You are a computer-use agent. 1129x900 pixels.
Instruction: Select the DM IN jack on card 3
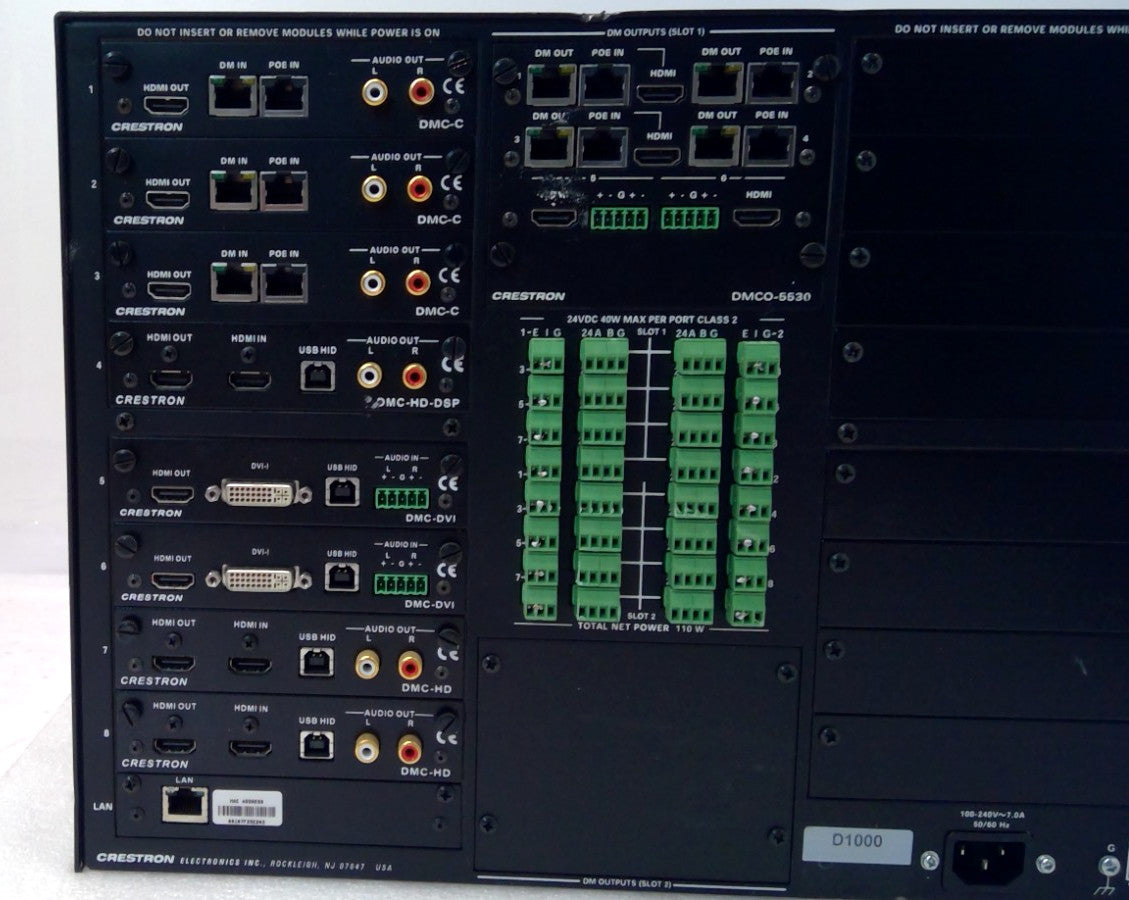tap(234, 282)
